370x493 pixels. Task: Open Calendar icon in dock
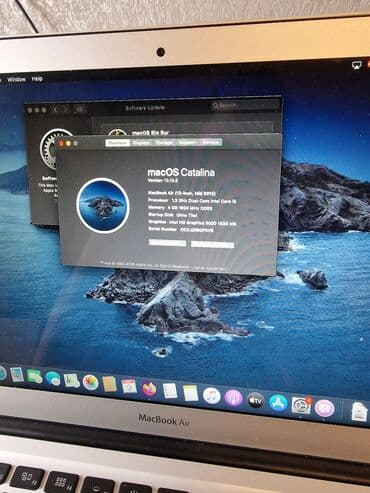(x=129, y=386)
